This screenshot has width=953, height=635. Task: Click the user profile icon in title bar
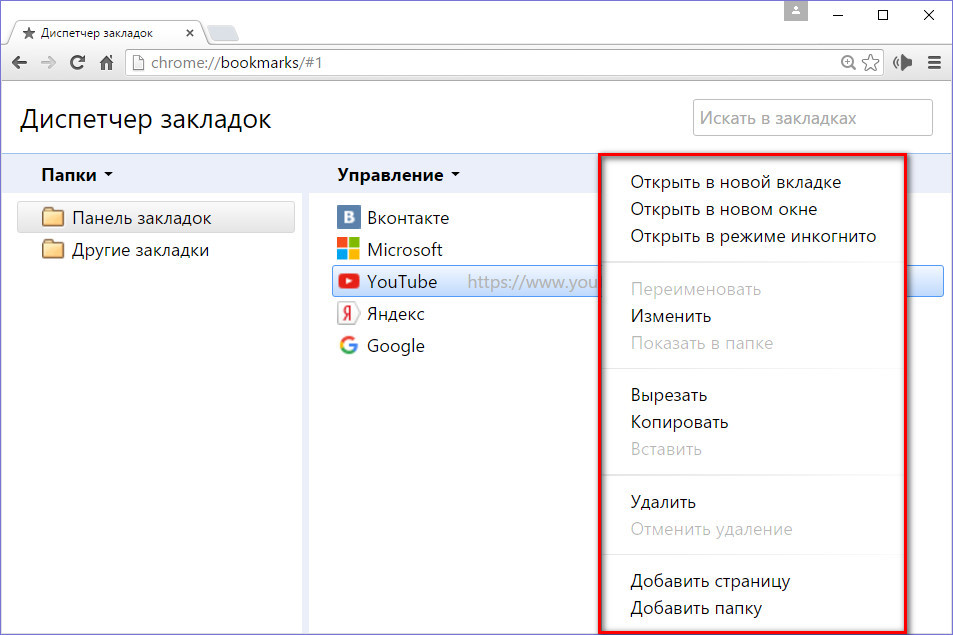[x=796, y=11]
